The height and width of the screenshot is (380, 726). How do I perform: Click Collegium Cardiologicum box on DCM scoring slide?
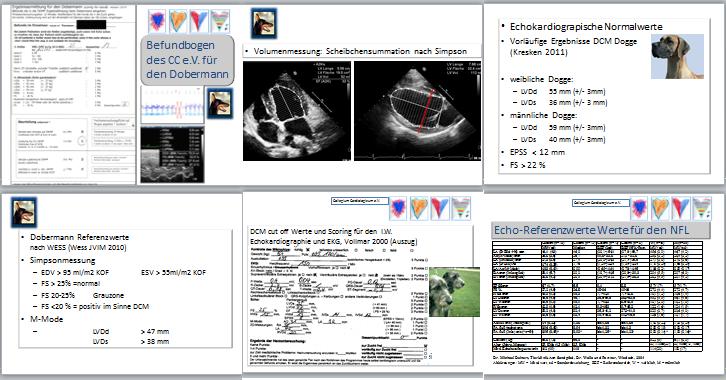coord(360,201)
